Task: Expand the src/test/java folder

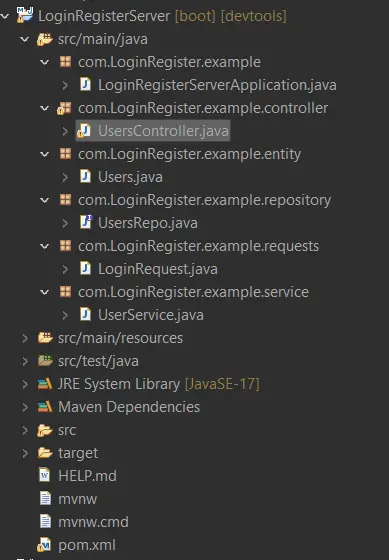Action: click(x=25, y=361)
